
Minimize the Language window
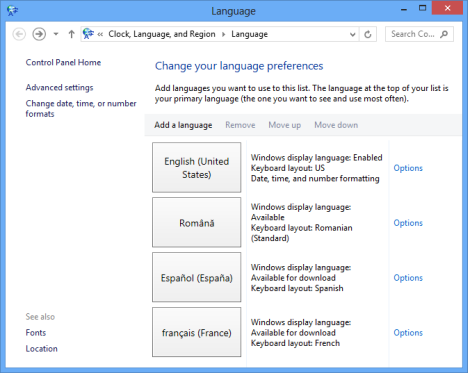(x=404, y=9)
